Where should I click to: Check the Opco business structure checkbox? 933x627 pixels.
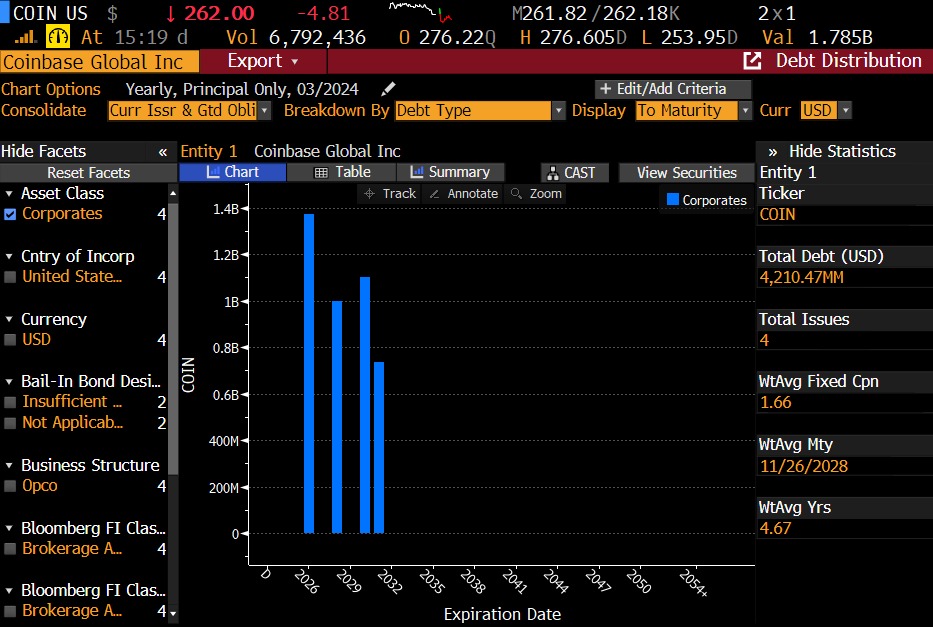pyautogui.click(x=10, y=486)
